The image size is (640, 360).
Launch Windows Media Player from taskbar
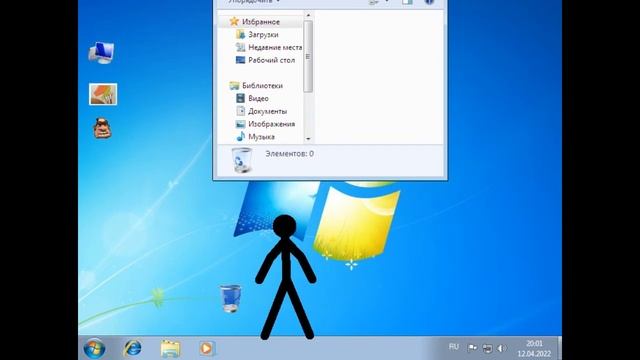(207, 348)
